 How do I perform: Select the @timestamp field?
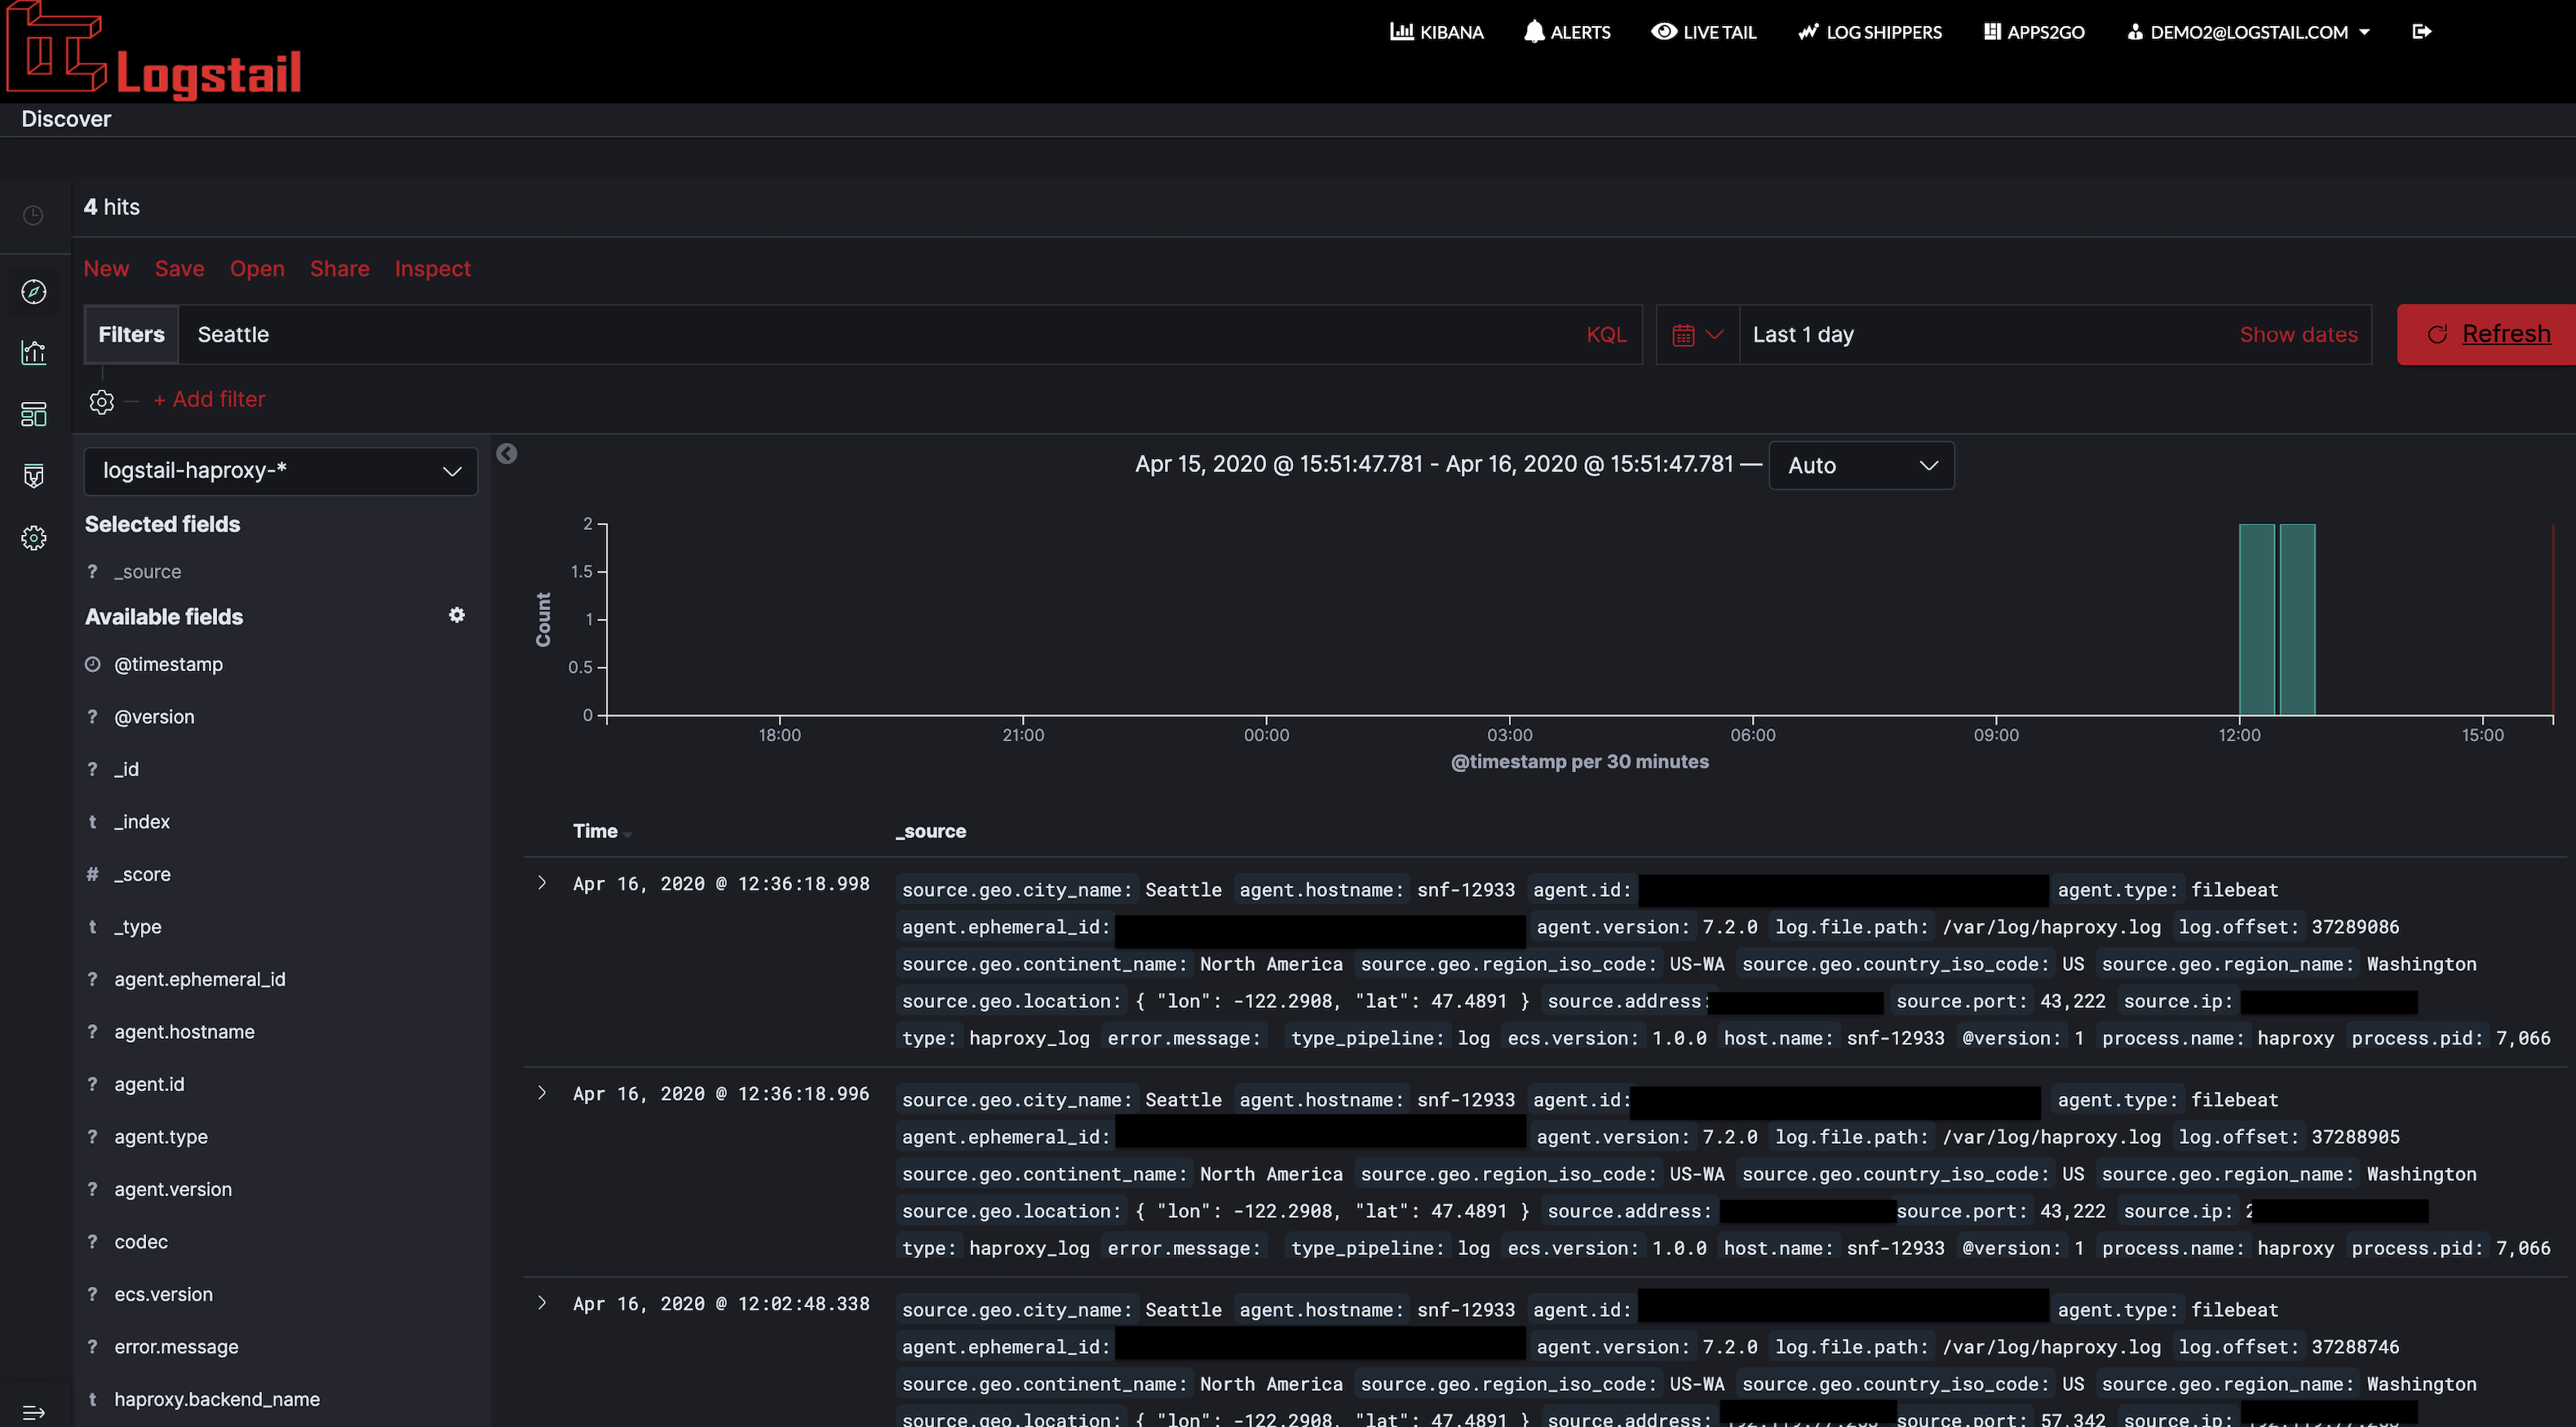[168, 664]
